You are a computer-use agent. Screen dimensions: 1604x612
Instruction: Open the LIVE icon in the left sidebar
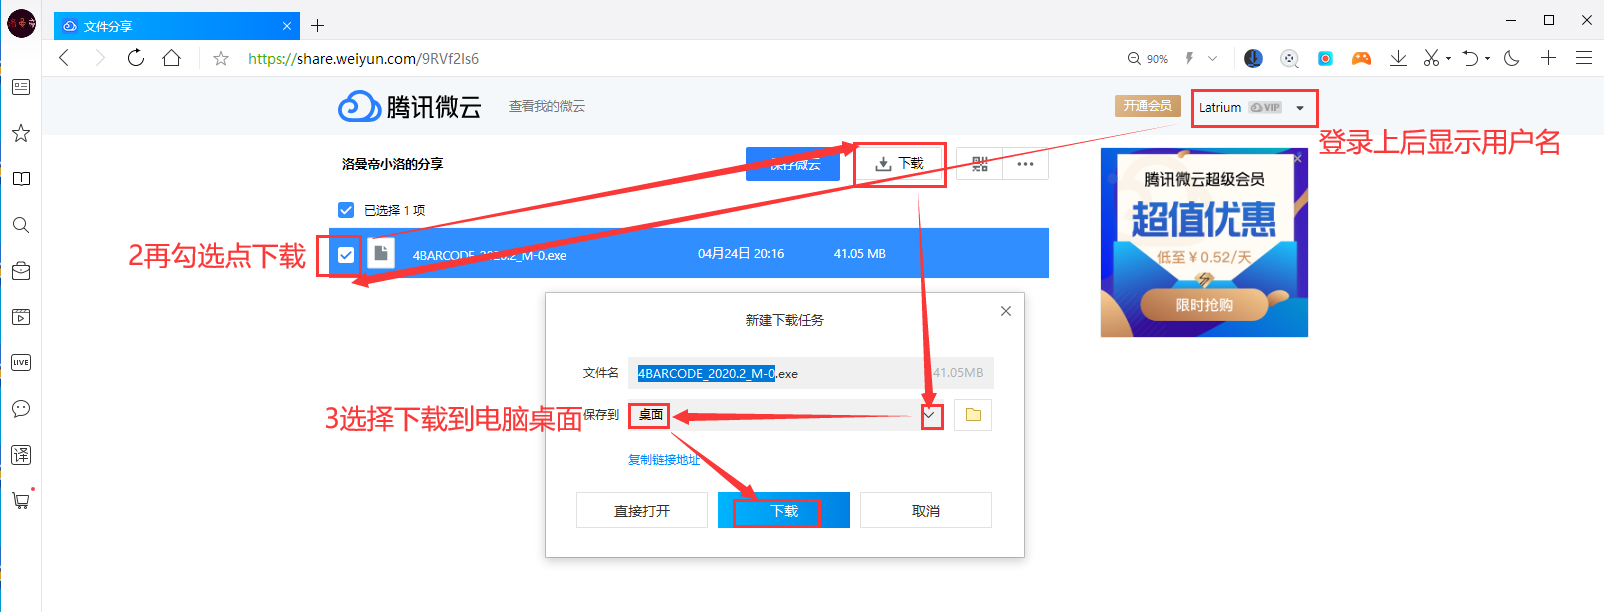coord(21,363)
